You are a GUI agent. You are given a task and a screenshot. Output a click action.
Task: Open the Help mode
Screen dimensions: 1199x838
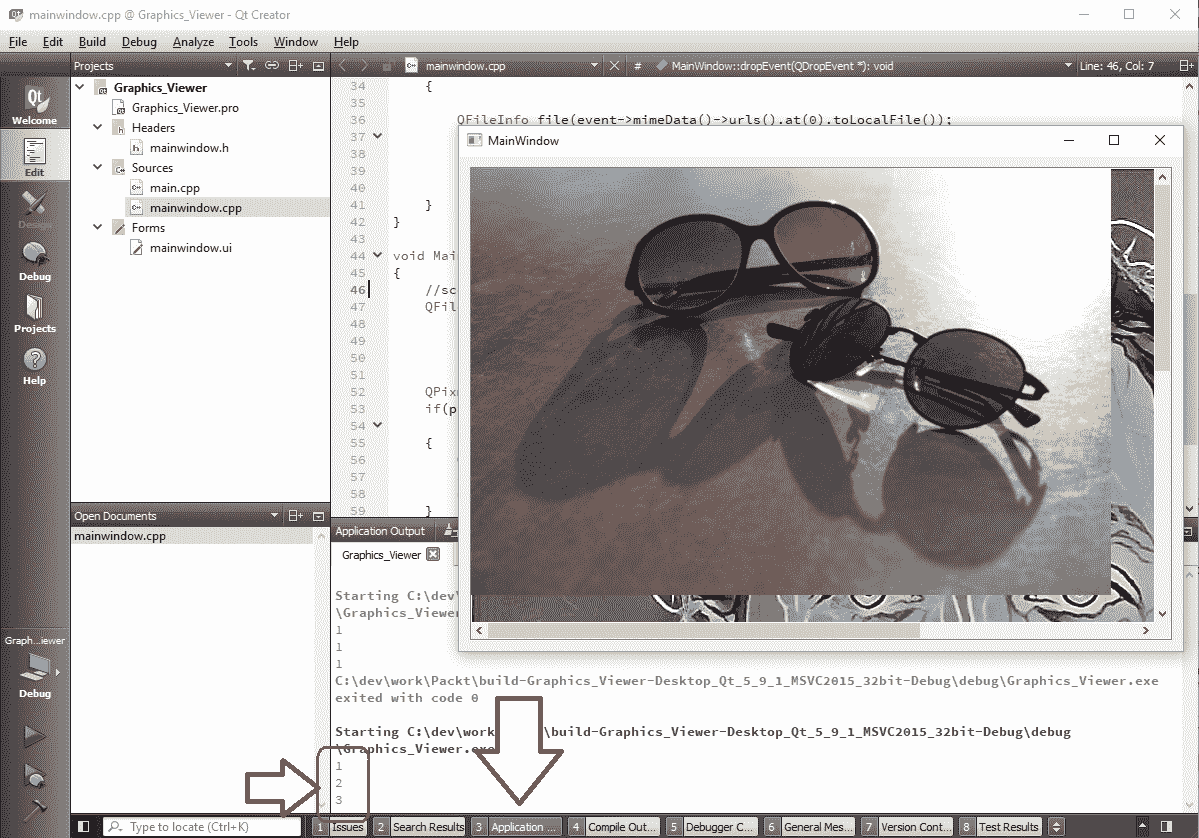[34, 365]
